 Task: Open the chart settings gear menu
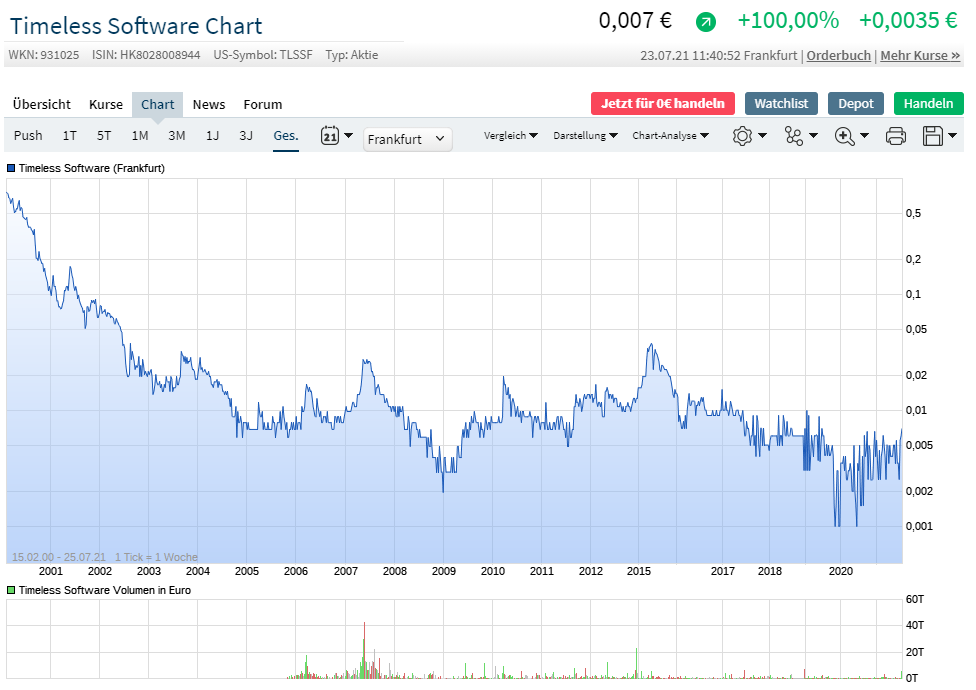[742, 136]
